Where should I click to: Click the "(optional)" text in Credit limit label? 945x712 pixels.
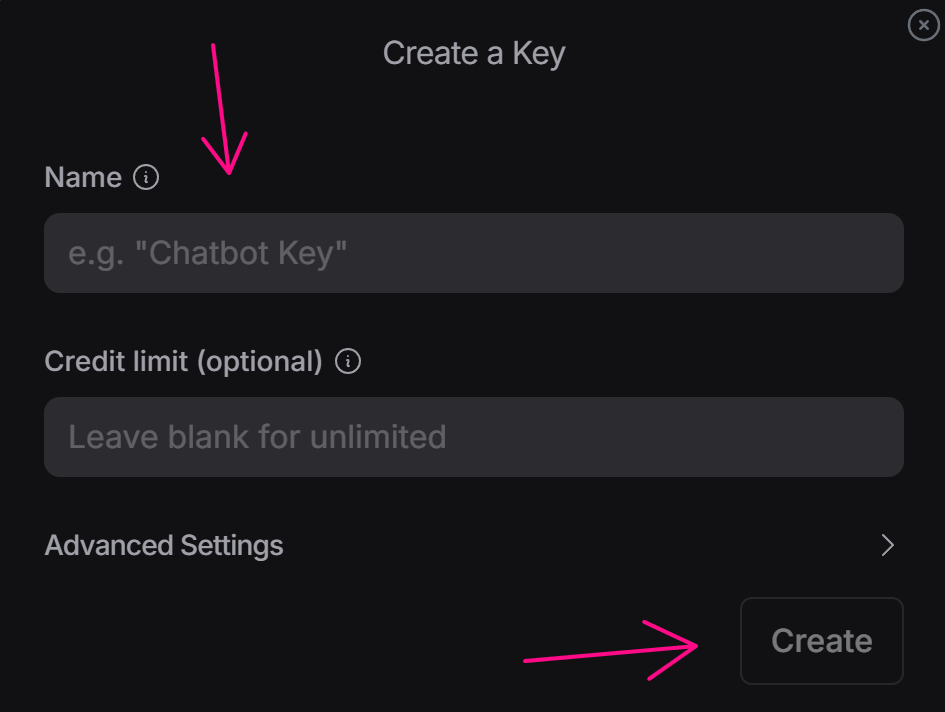(259, 362)
